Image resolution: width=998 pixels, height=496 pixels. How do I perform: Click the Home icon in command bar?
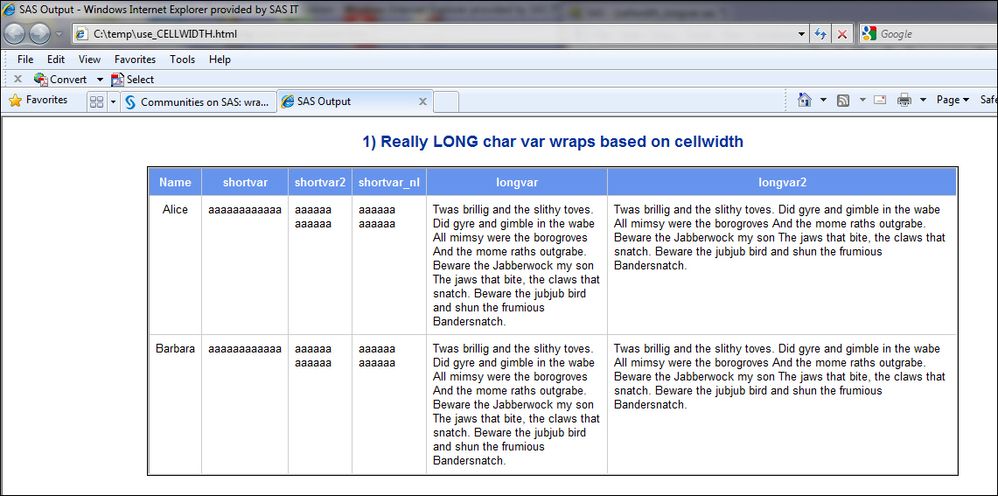point(804,100)
